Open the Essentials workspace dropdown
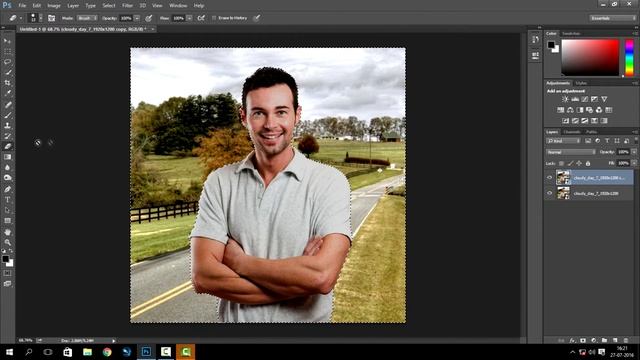 (x=613, y=18)
